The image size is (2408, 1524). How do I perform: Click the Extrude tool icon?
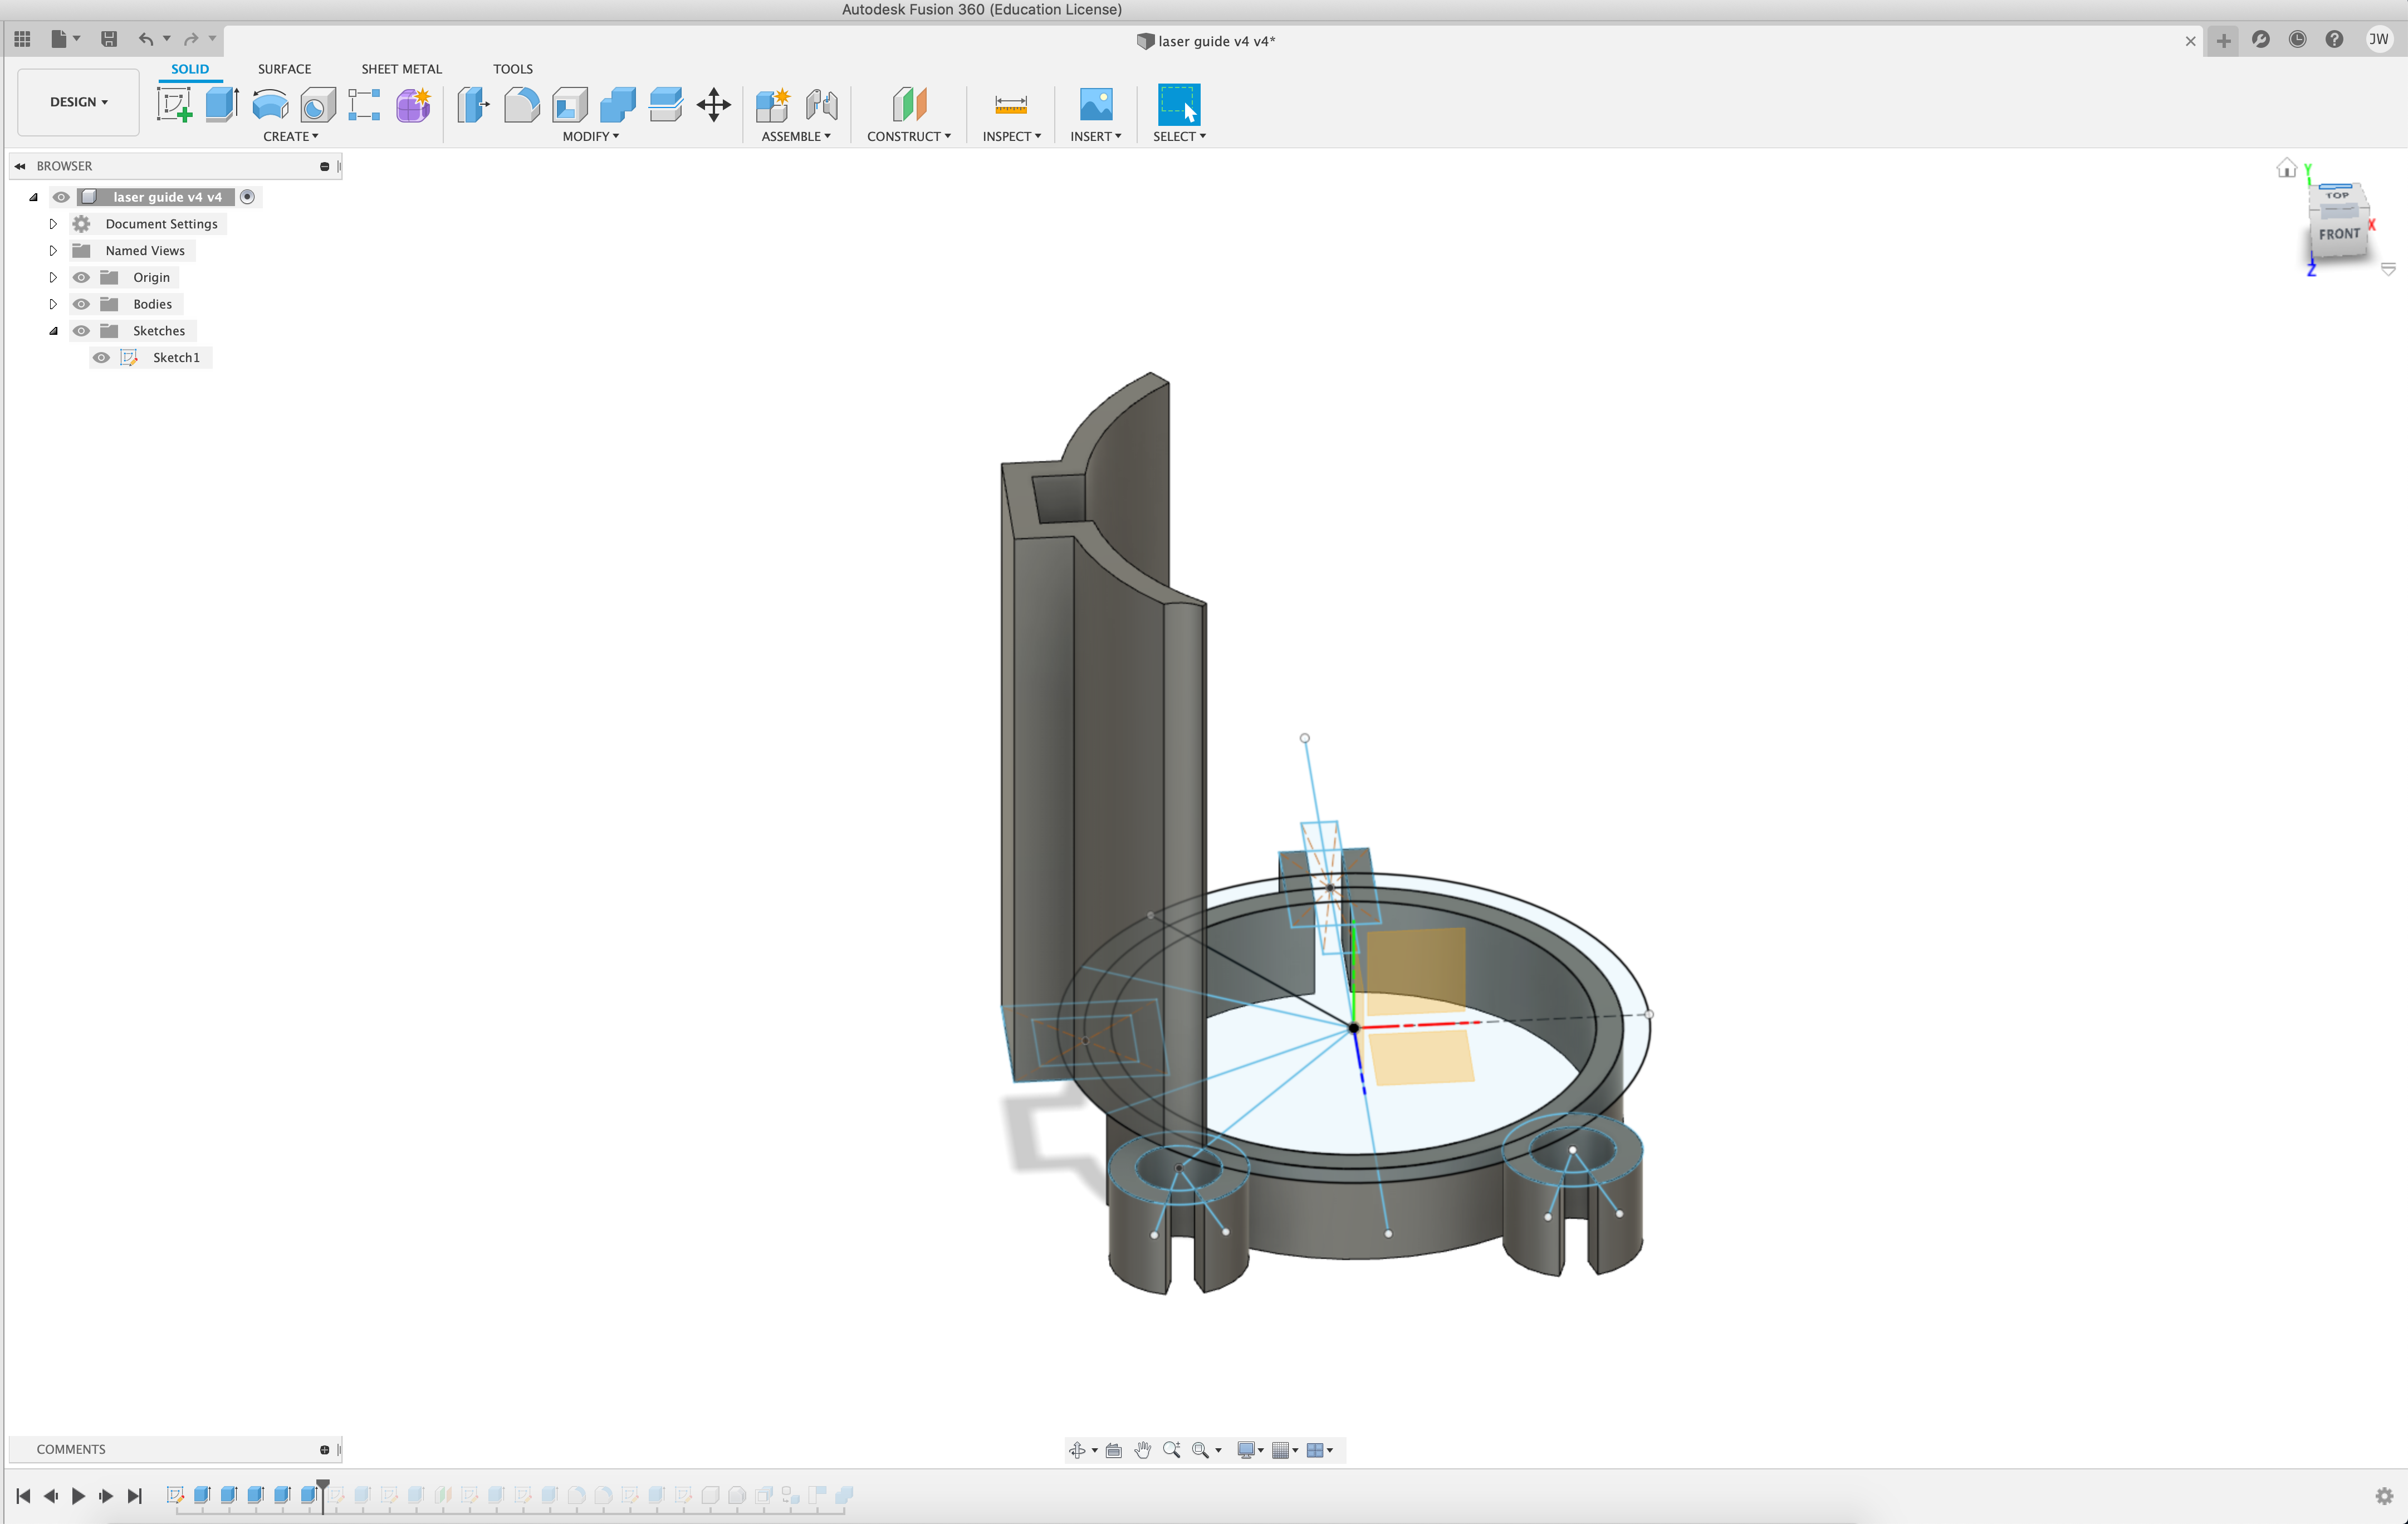pos(221,104)
